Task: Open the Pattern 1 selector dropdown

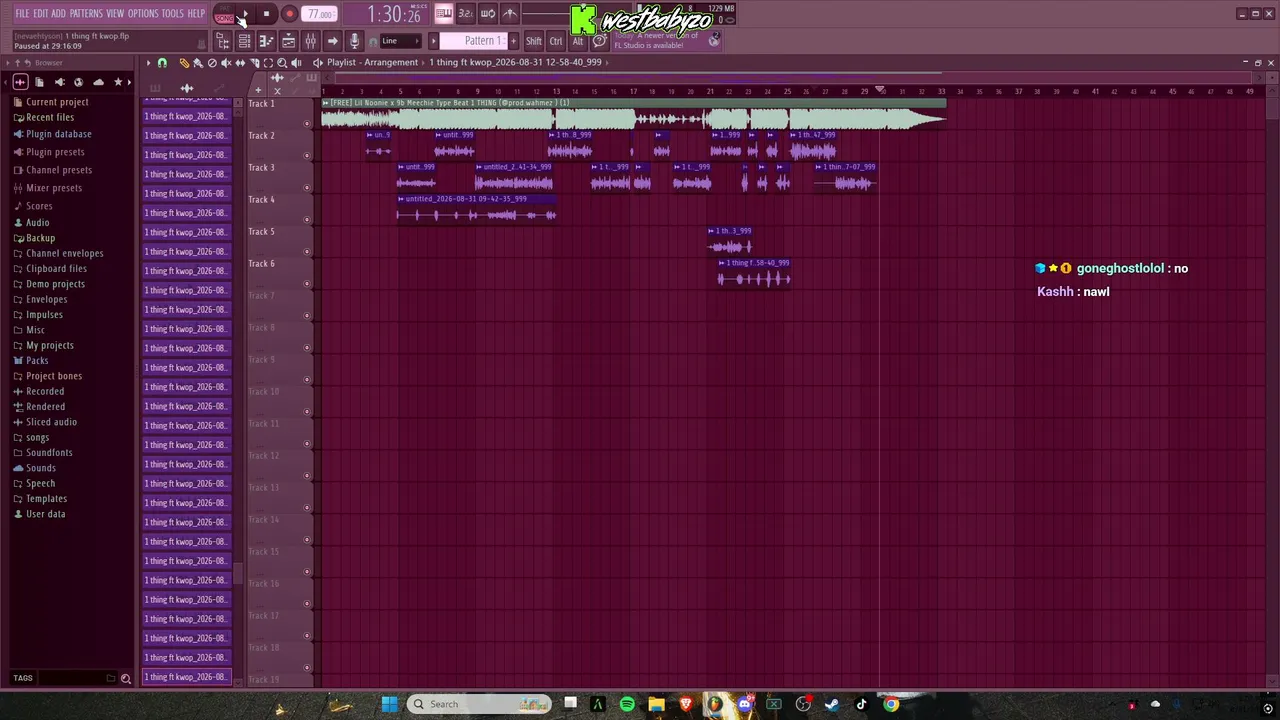Action: point(474,41)
